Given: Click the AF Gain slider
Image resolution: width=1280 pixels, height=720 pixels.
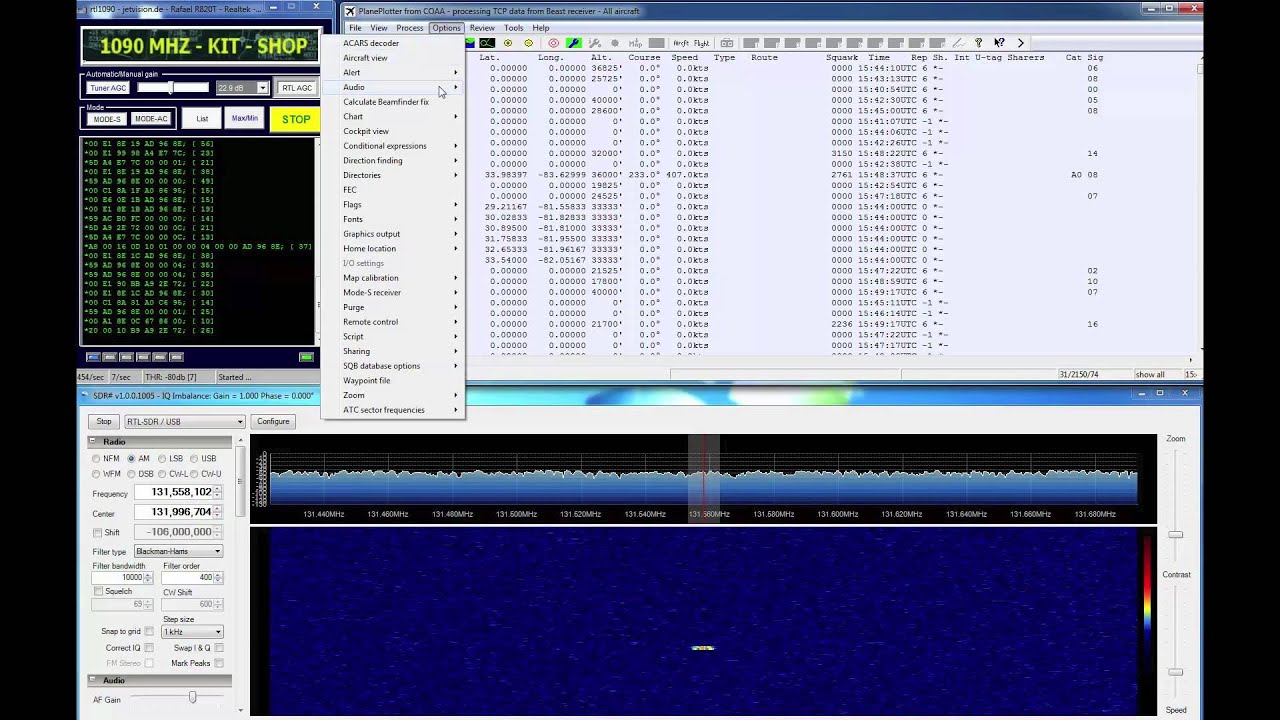Looking at the screenshot, I should [192, 698].
